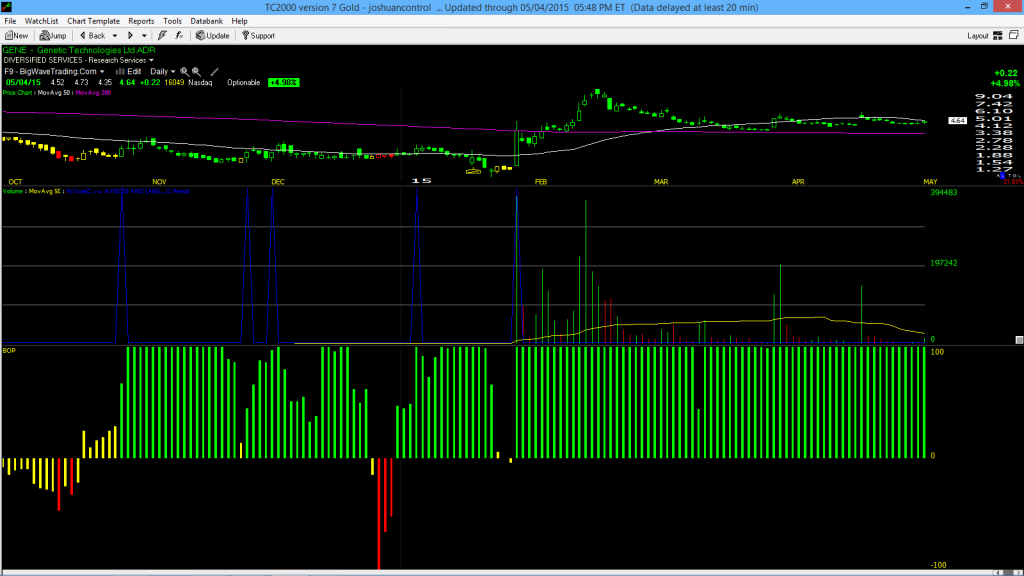The width and height of the screenshot is (1024, 576).
Task: Select the trendline drawing tool
Action: [214, 71]
